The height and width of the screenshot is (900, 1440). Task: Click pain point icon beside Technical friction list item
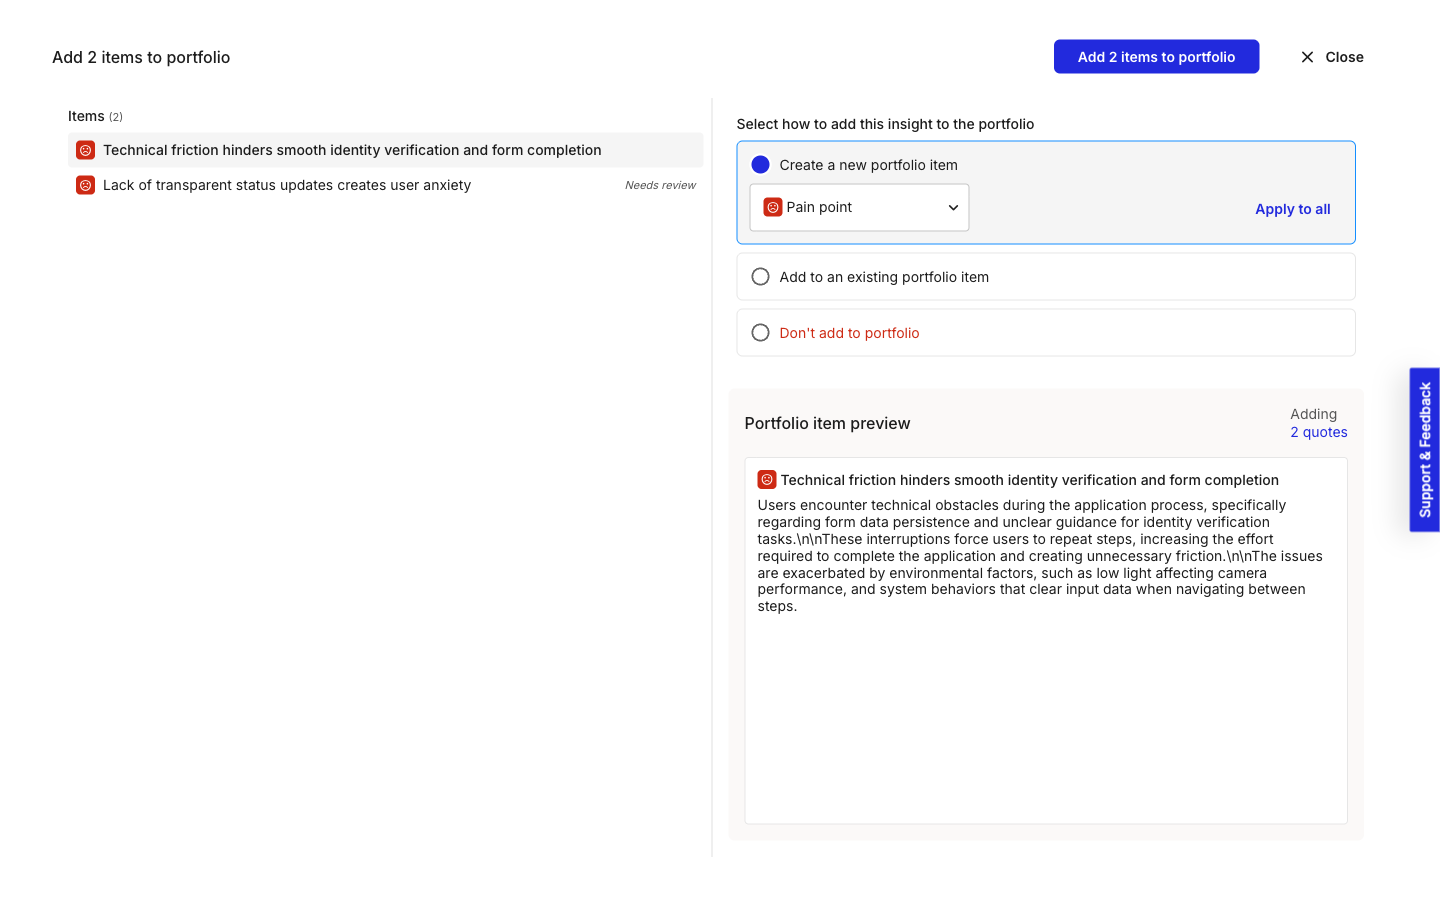tap(86, 150)
